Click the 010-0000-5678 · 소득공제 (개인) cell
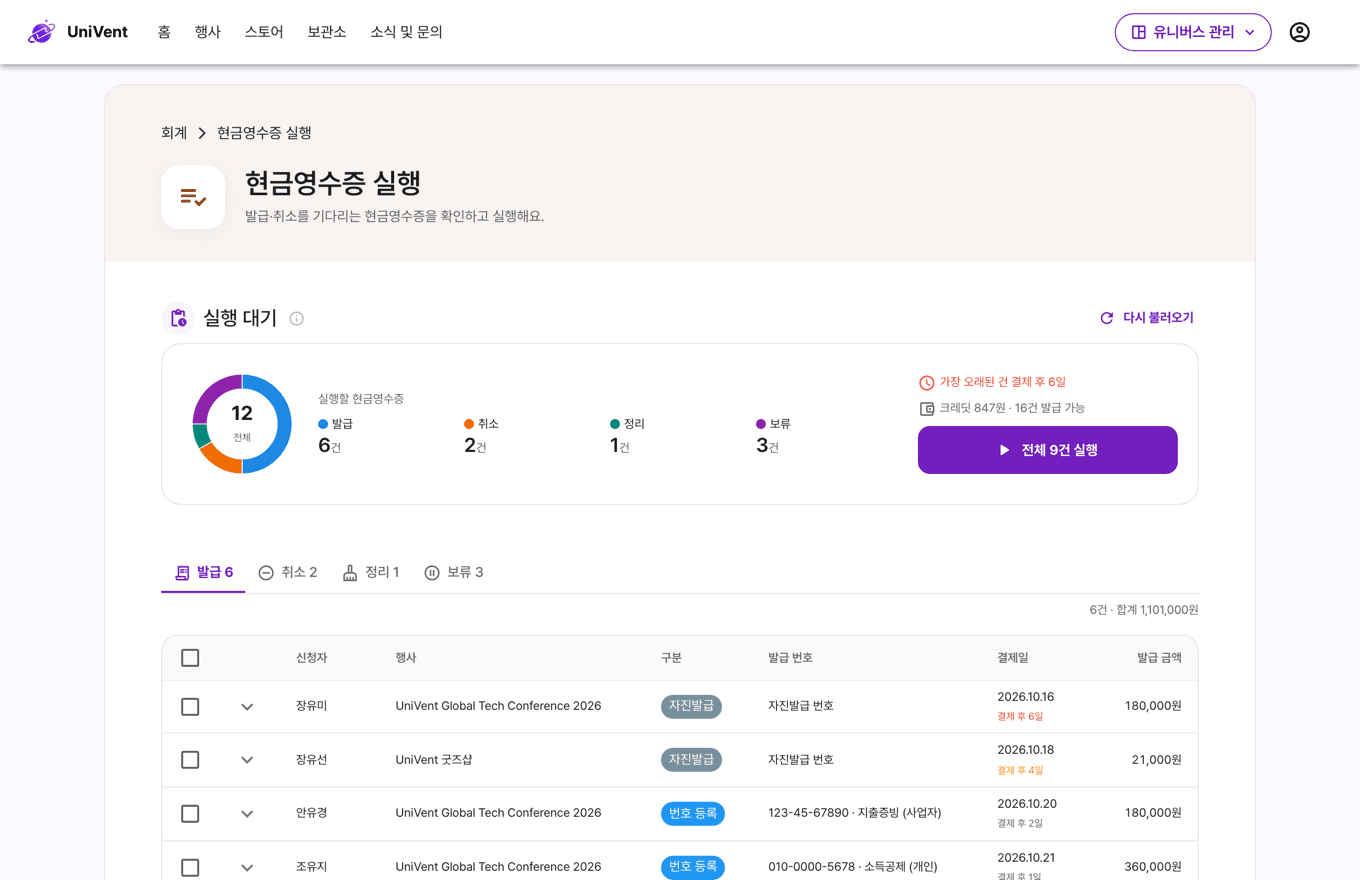The image size is (1360, 880). point(853,867)
